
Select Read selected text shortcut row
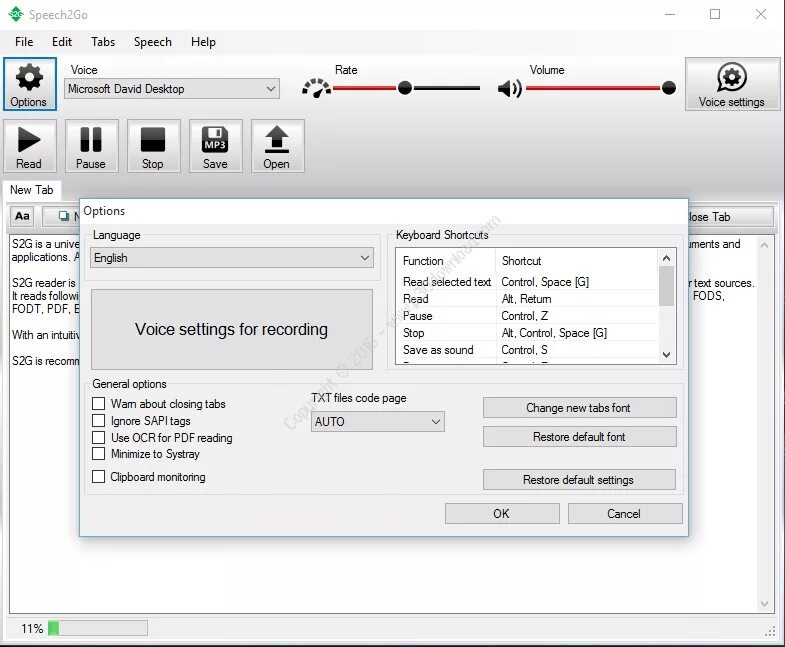click(x=529, y=282)
